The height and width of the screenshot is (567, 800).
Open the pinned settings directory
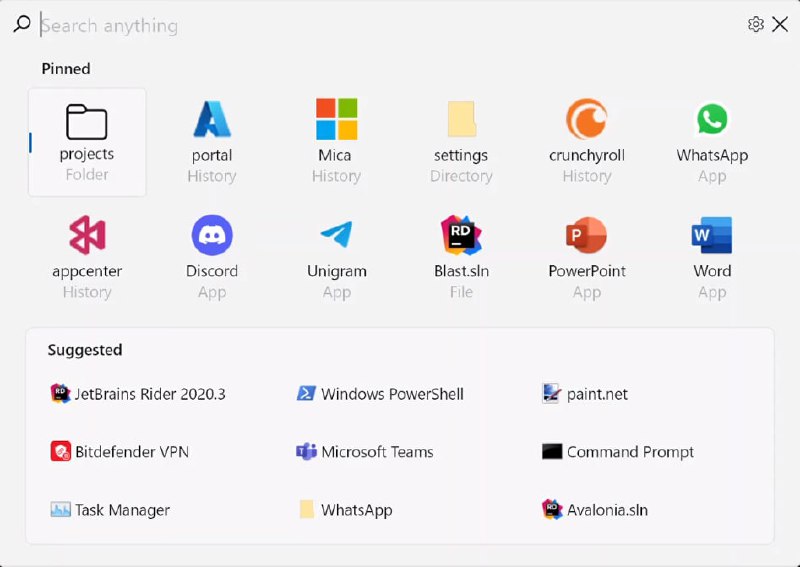coord(461,141)
